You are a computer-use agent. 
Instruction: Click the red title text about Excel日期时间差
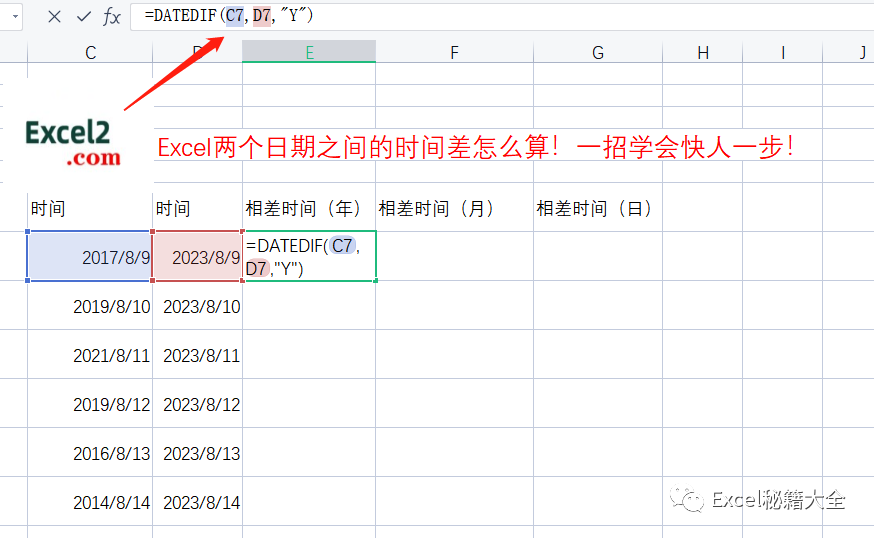tap(475, 148)
